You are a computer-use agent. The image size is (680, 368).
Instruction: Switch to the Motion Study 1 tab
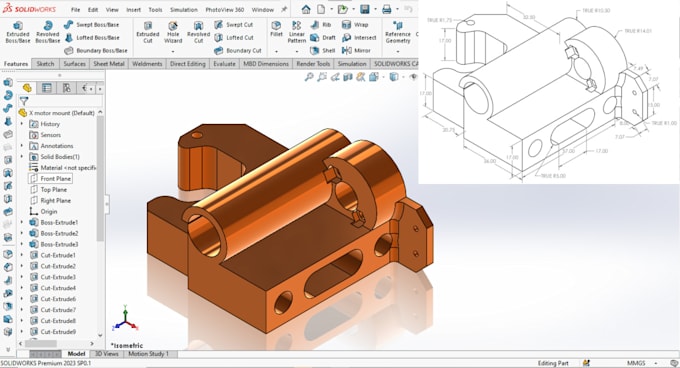pyautogui.click(x=148, y=354)
